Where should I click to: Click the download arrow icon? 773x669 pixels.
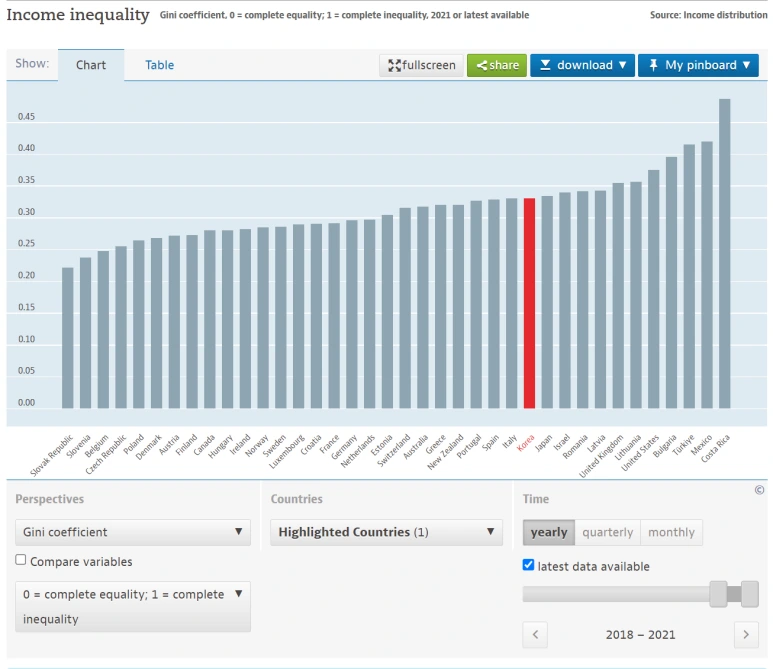(545, 65)
